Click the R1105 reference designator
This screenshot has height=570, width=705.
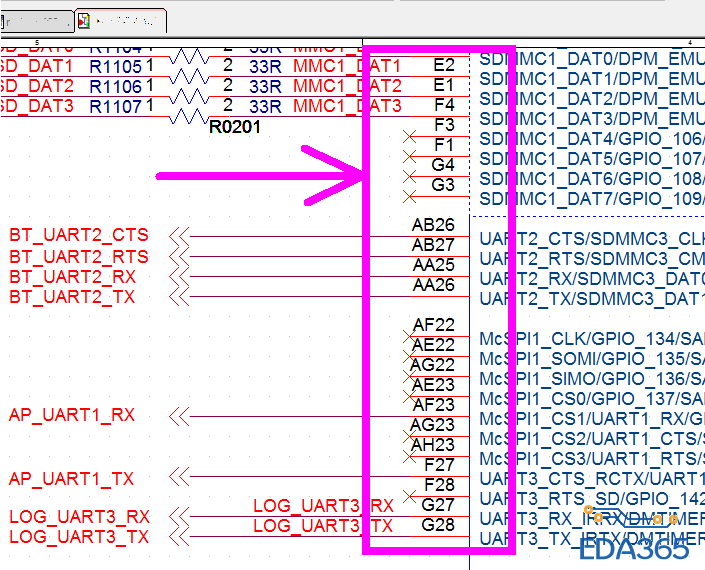tap(116, 67)
